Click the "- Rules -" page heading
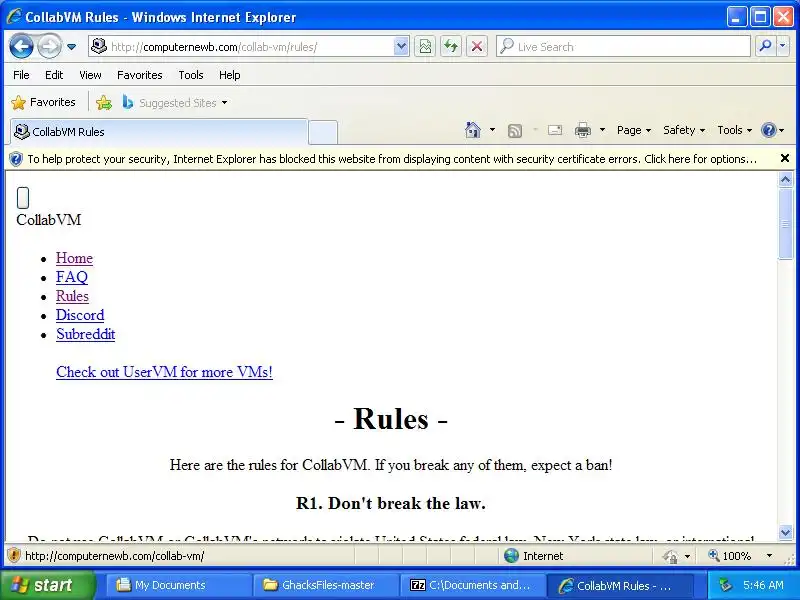Viewport: 800px width, 600px height. tap(391, 419)
